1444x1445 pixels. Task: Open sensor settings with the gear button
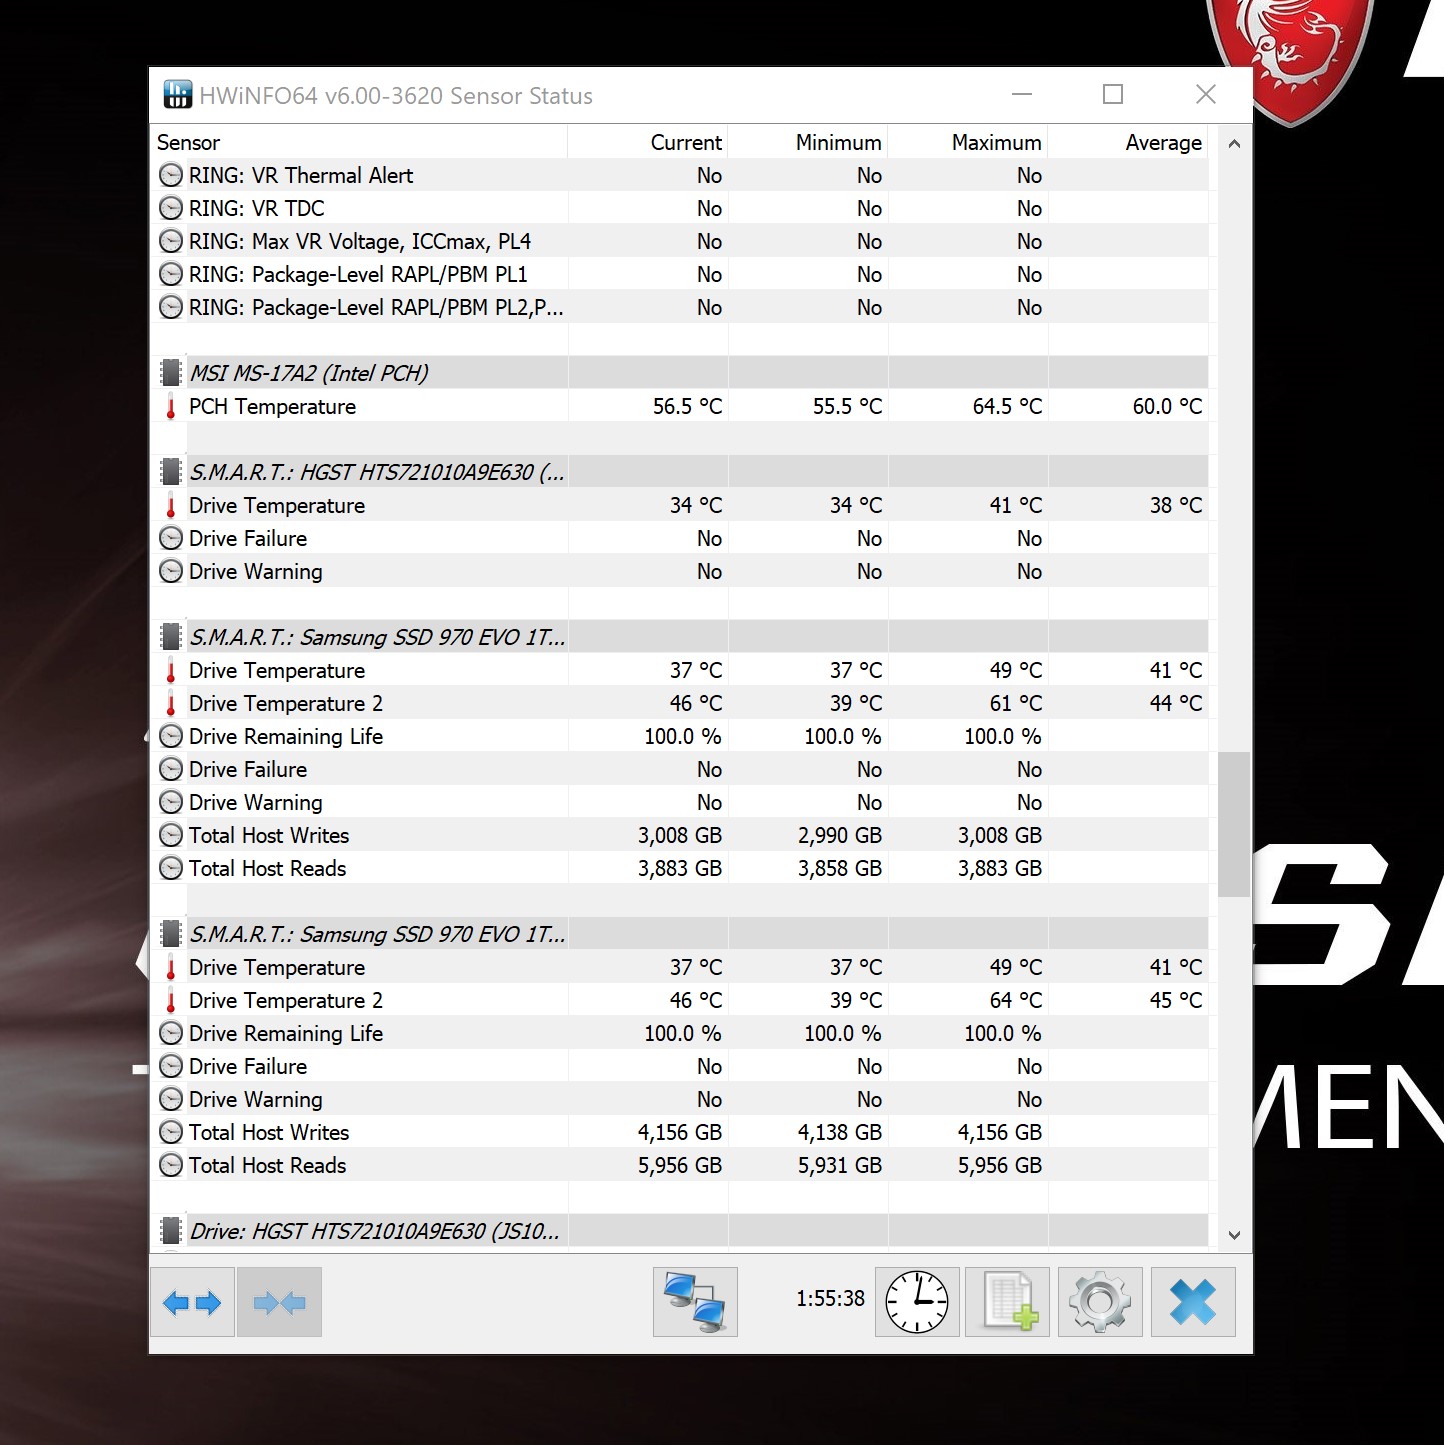[1100, 1302]
